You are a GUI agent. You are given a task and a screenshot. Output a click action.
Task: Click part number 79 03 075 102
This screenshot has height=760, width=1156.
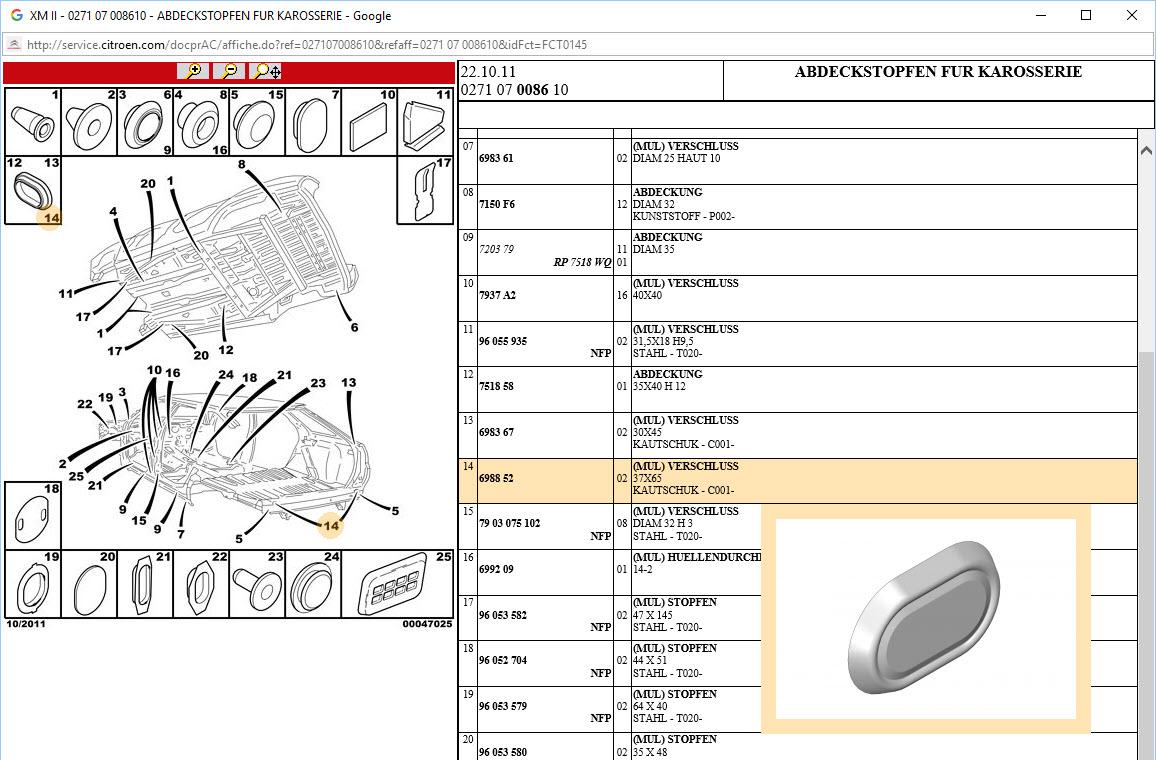tap(509, 523)
